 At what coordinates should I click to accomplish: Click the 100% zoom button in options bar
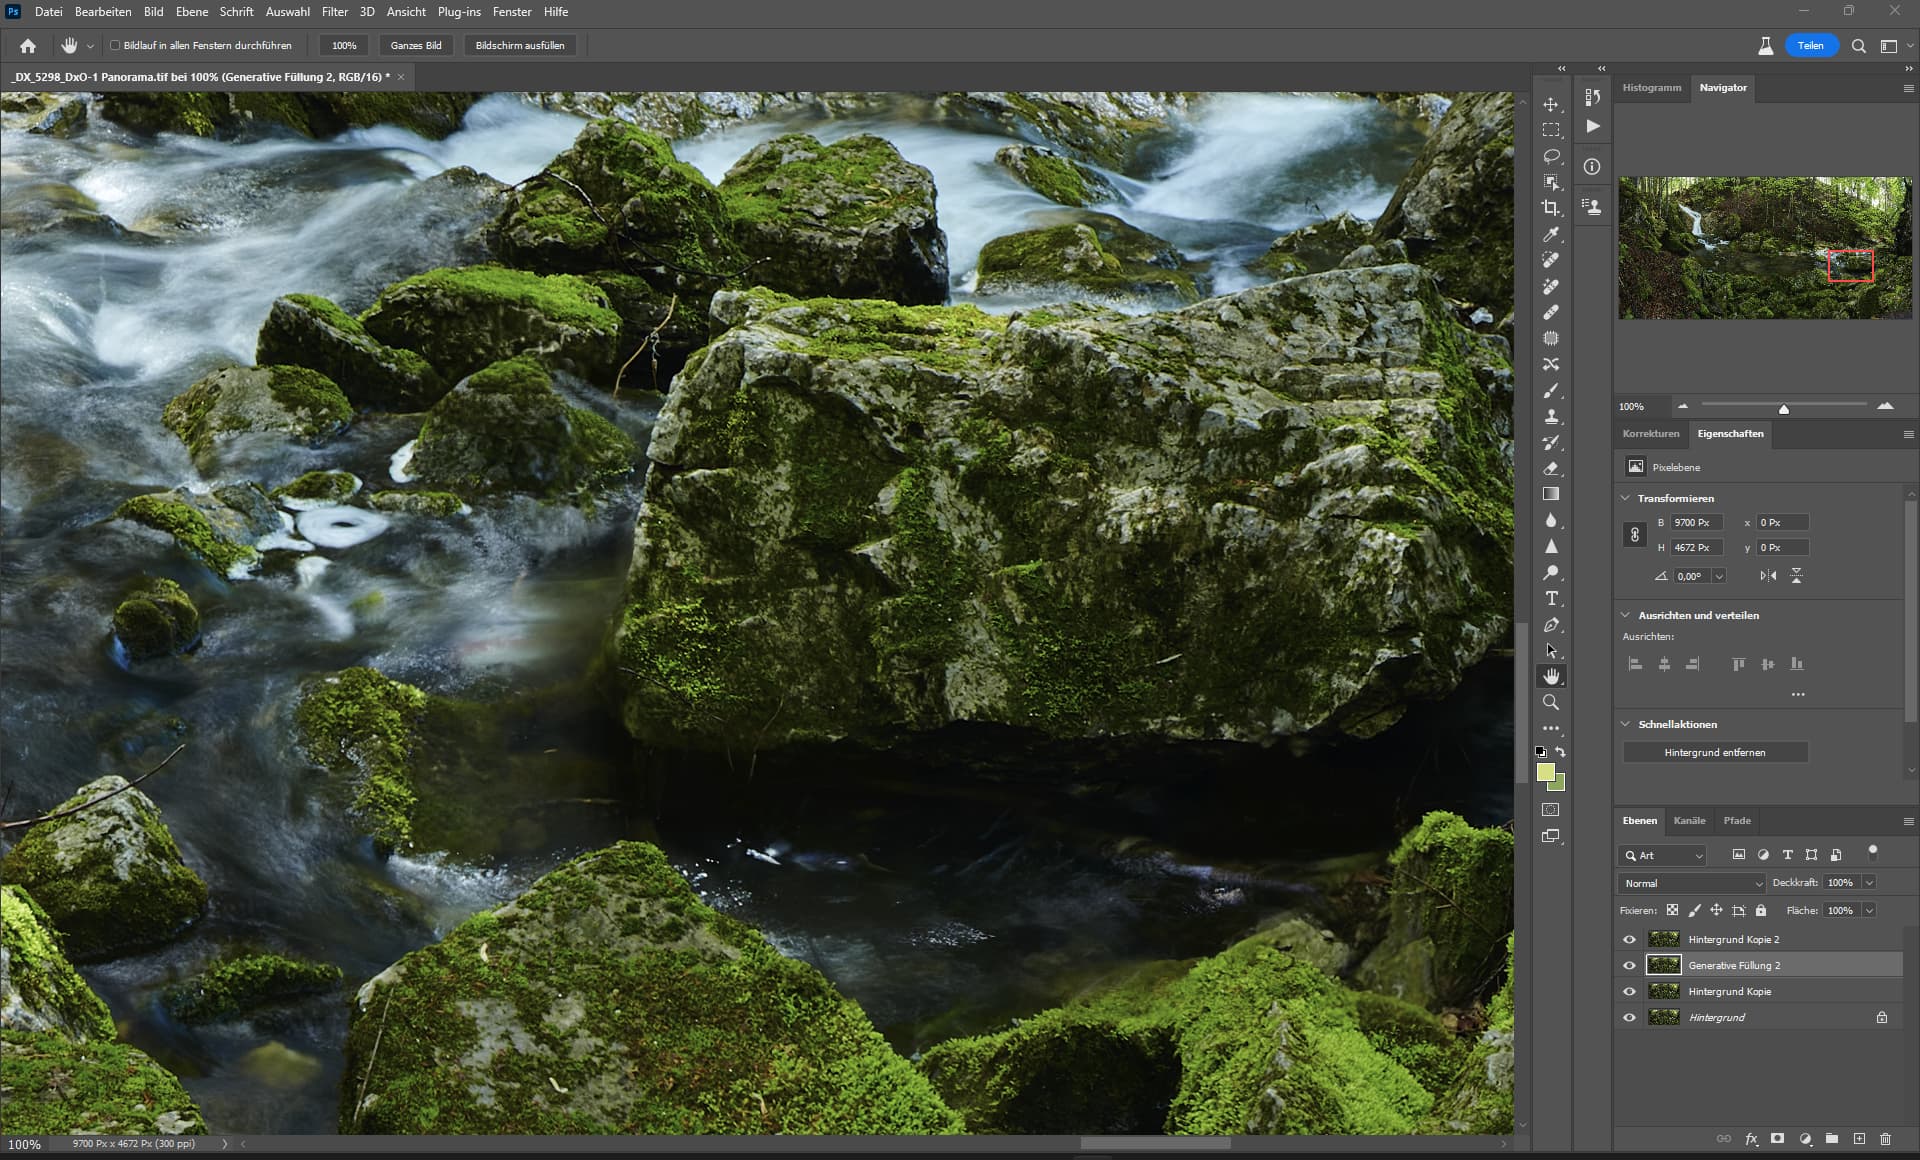(x=344, y=45)
